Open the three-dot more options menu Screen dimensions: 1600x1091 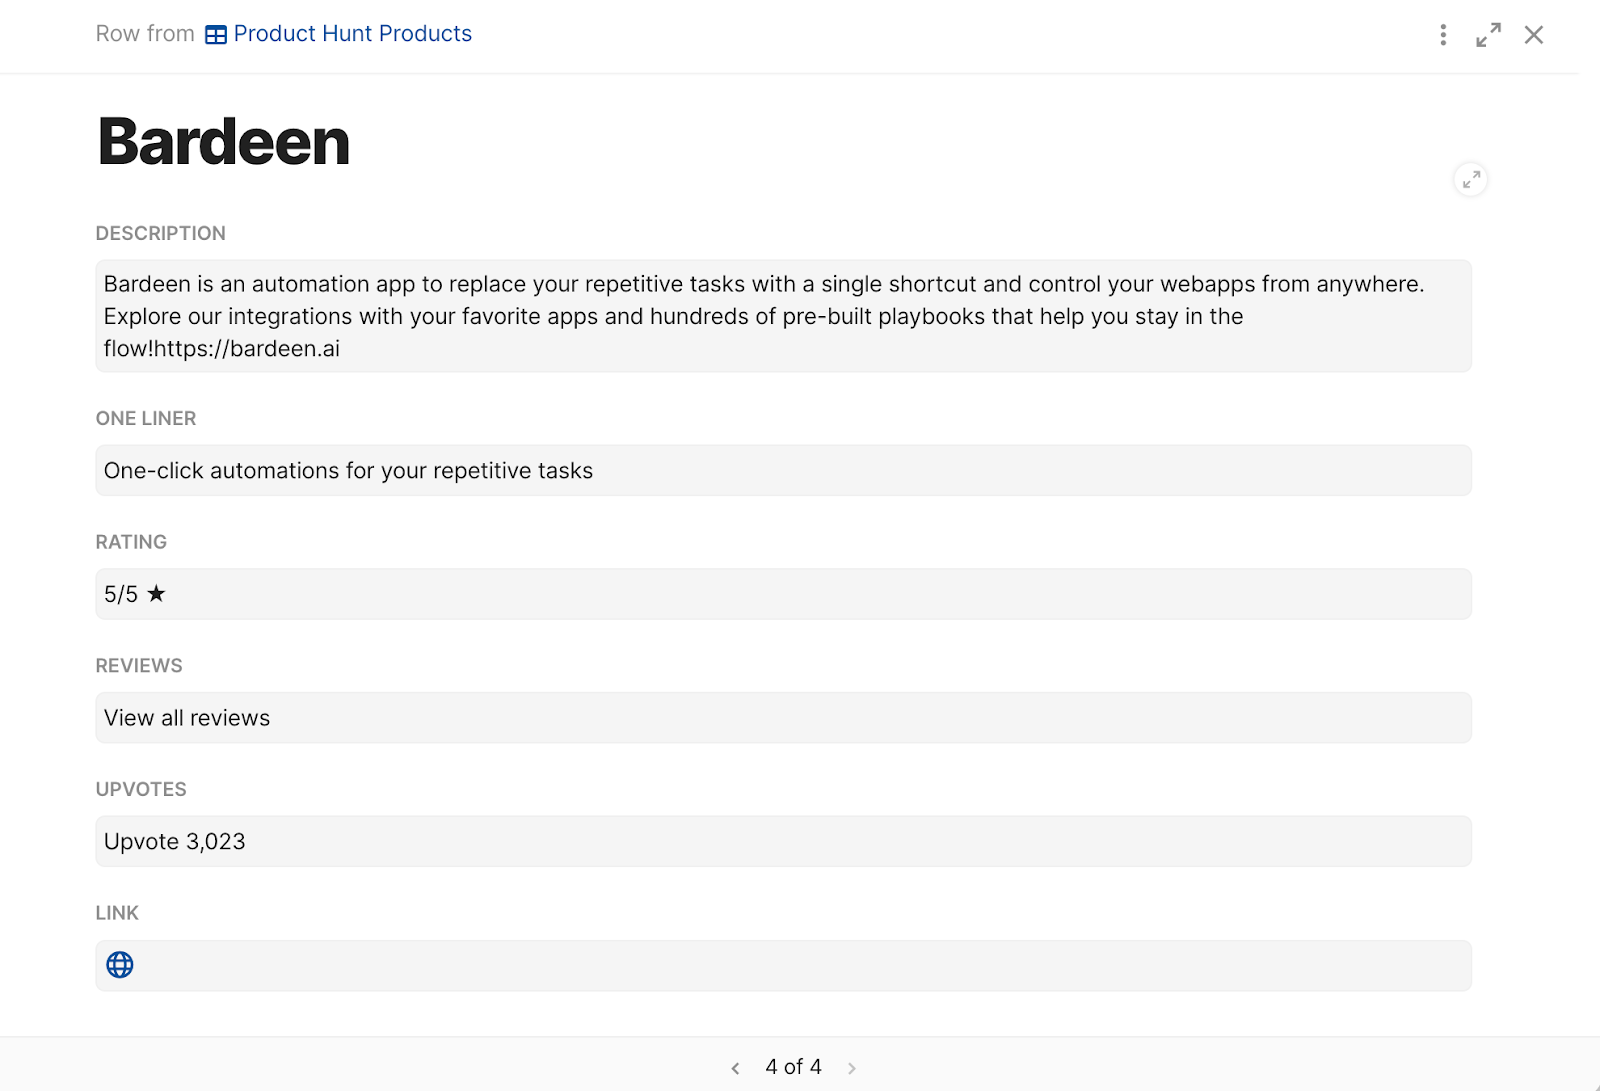[1442, 35]
